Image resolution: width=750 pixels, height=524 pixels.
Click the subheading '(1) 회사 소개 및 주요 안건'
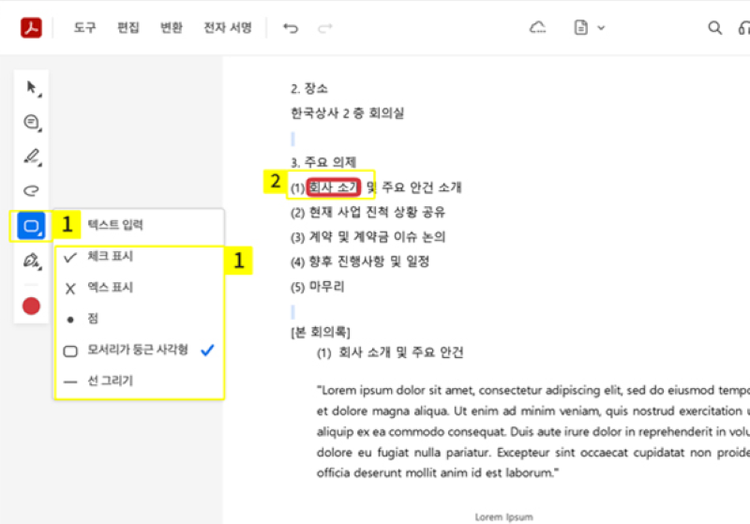tap(390, 353)
